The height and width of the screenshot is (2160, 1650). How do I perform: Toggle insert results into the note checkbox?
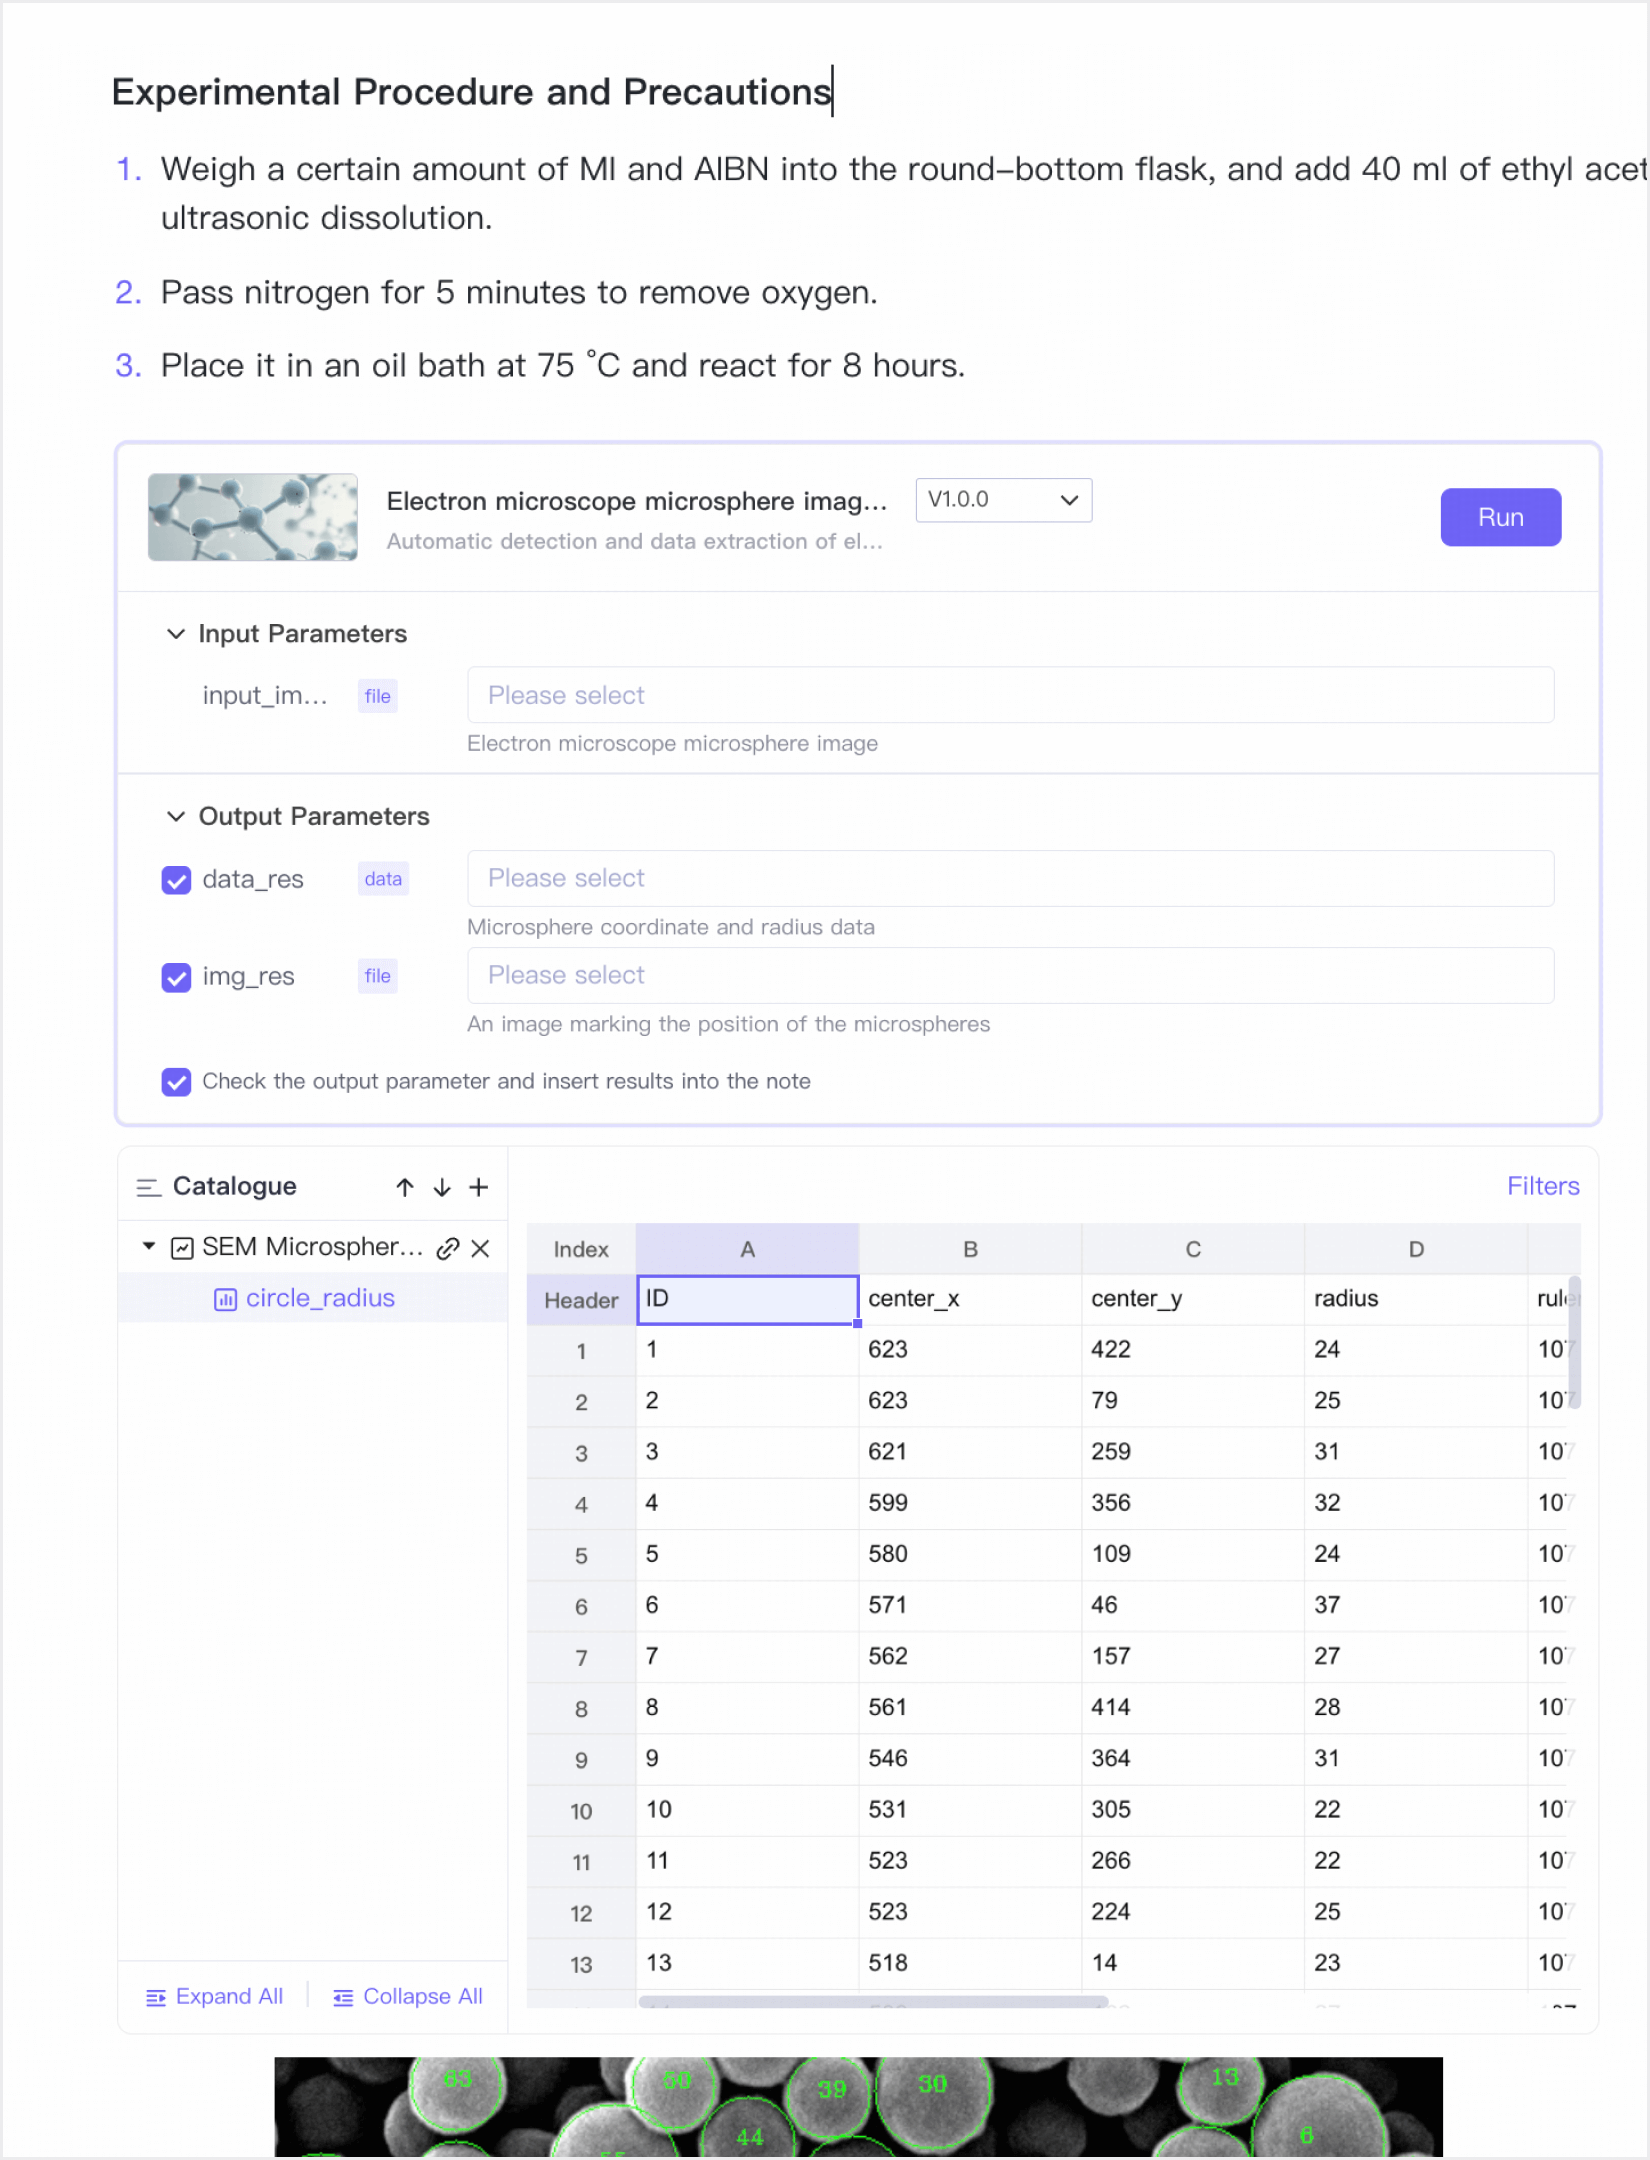coord(177,1082)
